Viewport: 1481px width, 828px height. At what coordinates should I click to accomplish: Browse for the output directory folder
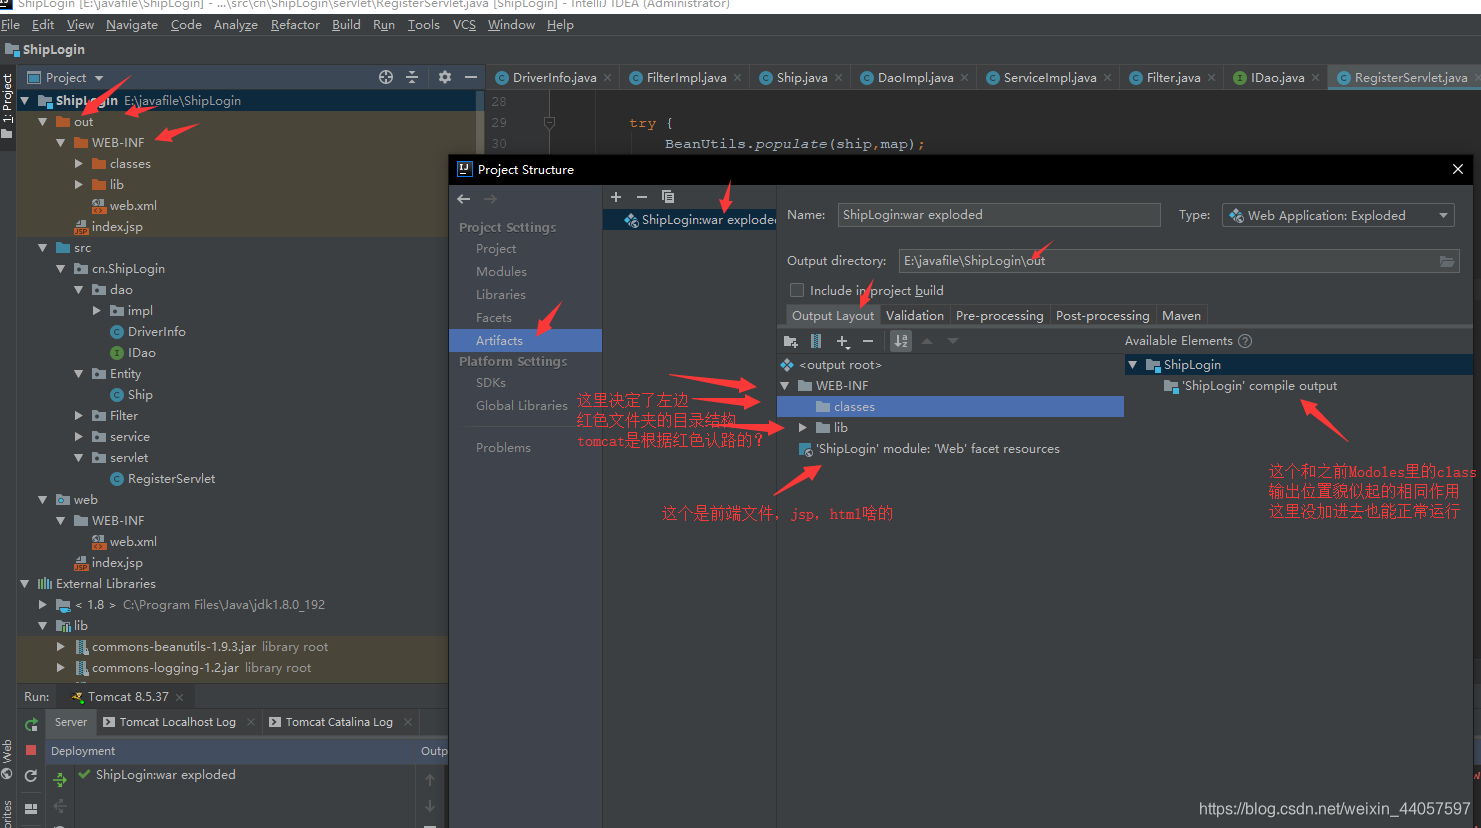tap(1447, 261)
